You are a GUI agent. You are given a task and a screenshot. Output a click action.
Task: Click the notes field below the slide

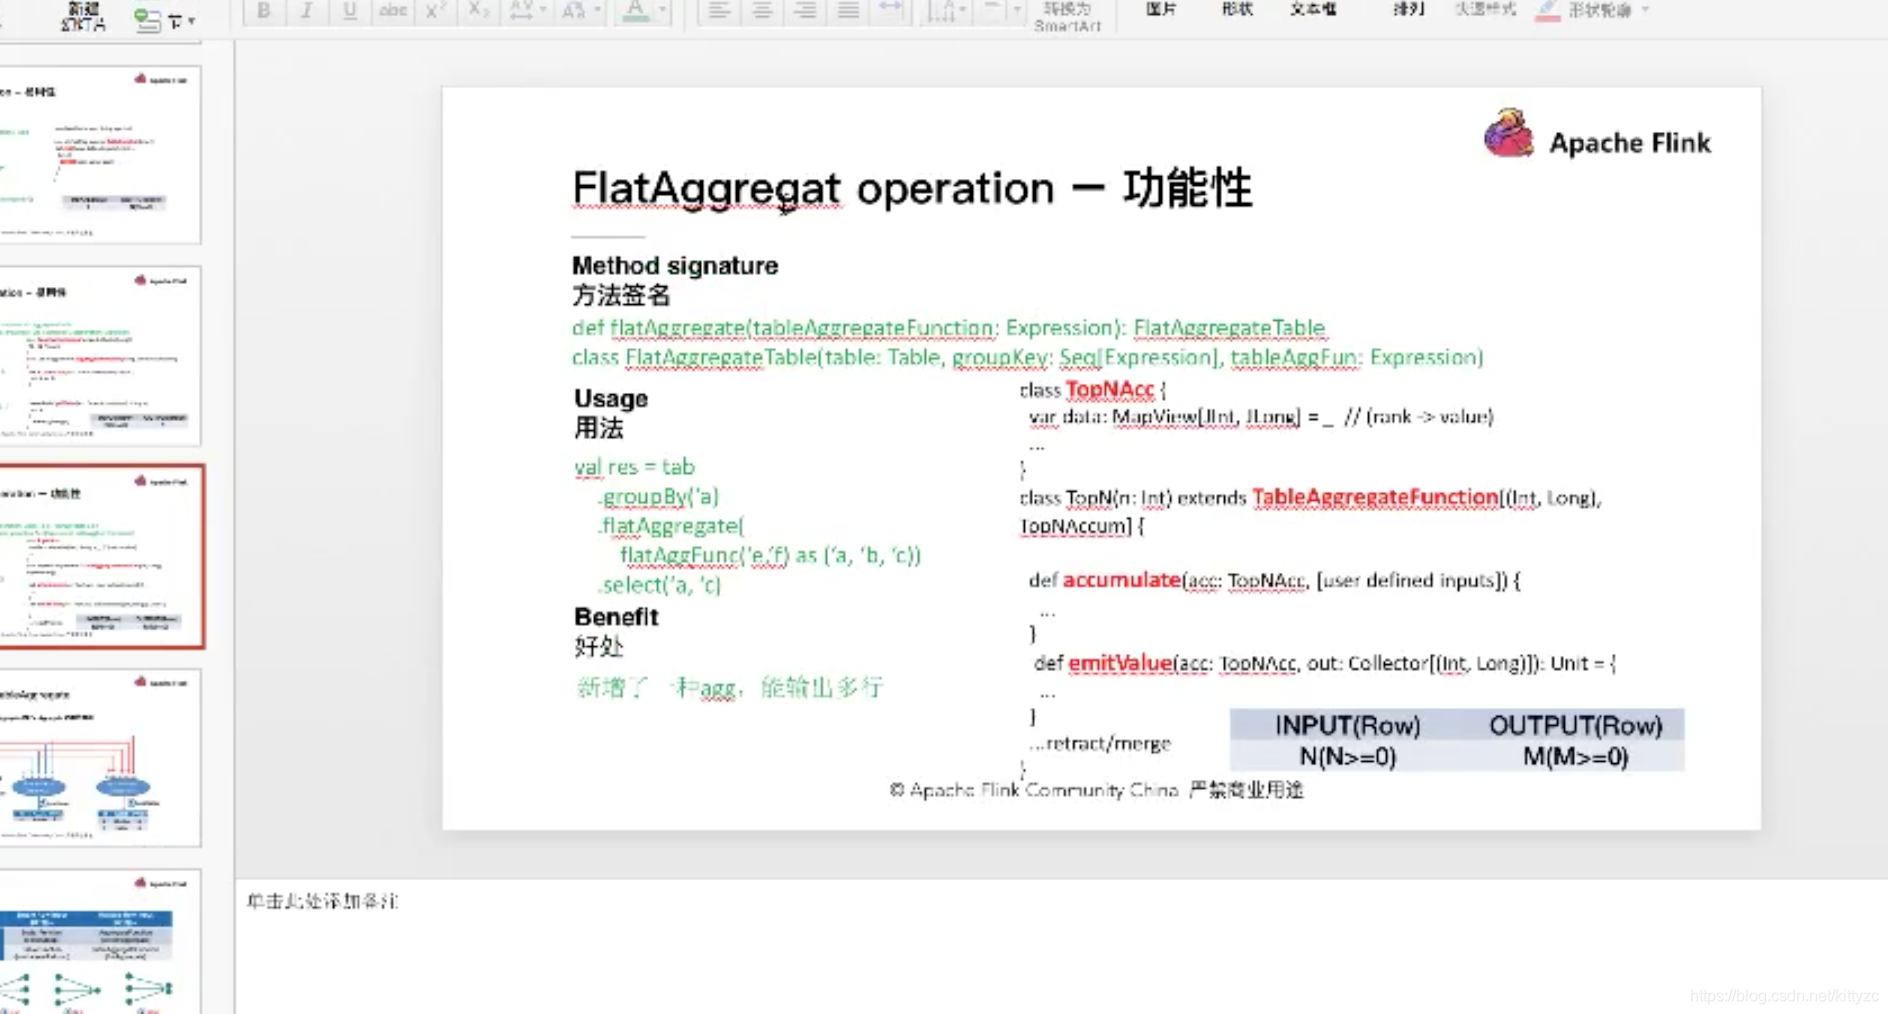point(1061,945)
